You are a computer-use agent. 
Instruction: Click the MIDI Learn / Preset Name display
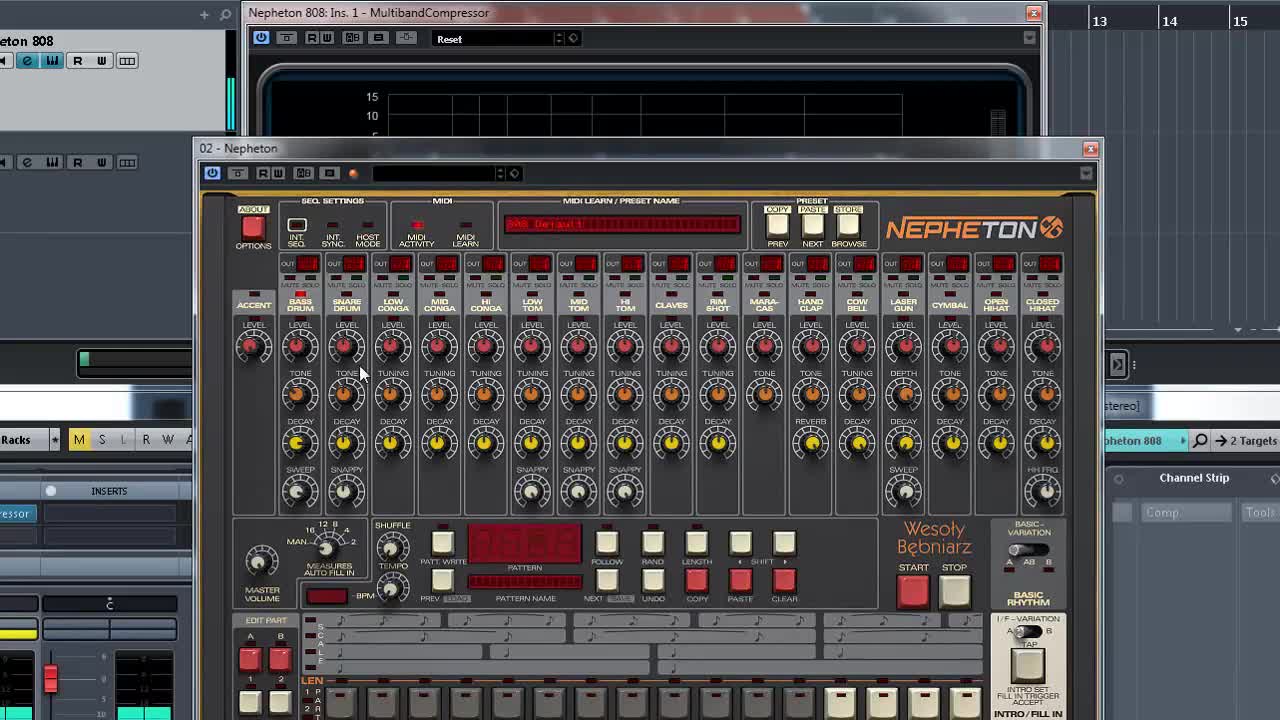622,224
